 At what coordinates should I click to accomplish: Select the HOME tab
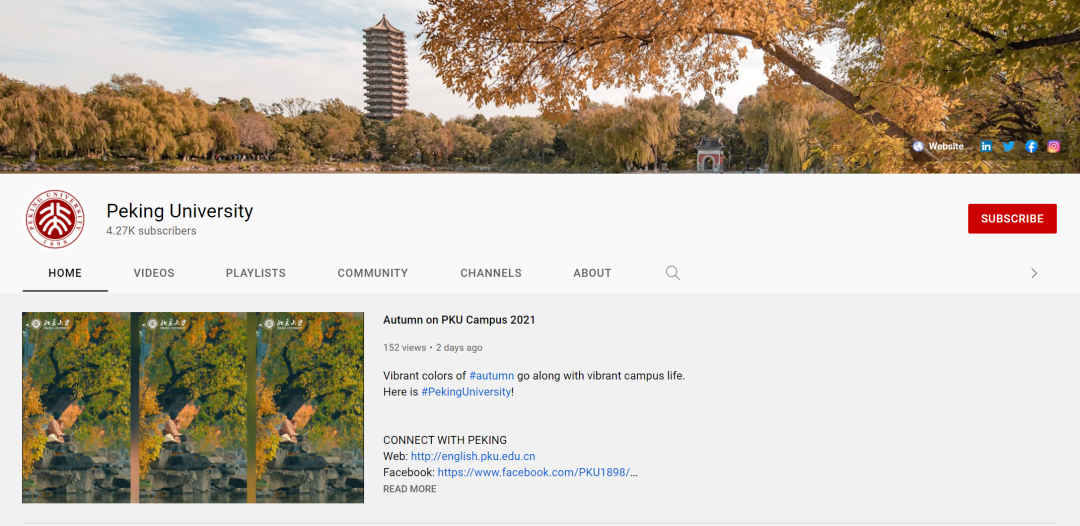[x=65, y=273]
